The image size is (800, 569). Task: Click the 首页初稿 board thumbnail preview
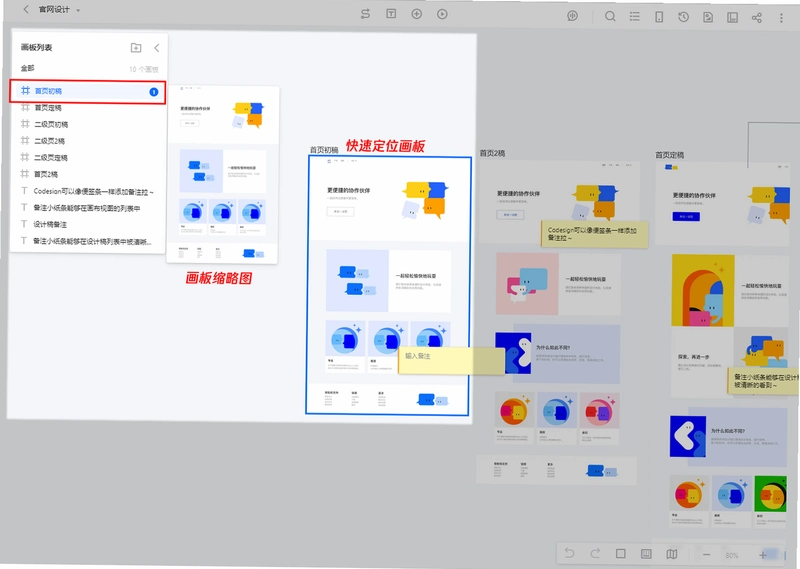pyautogui.click(x=222, y=175)
